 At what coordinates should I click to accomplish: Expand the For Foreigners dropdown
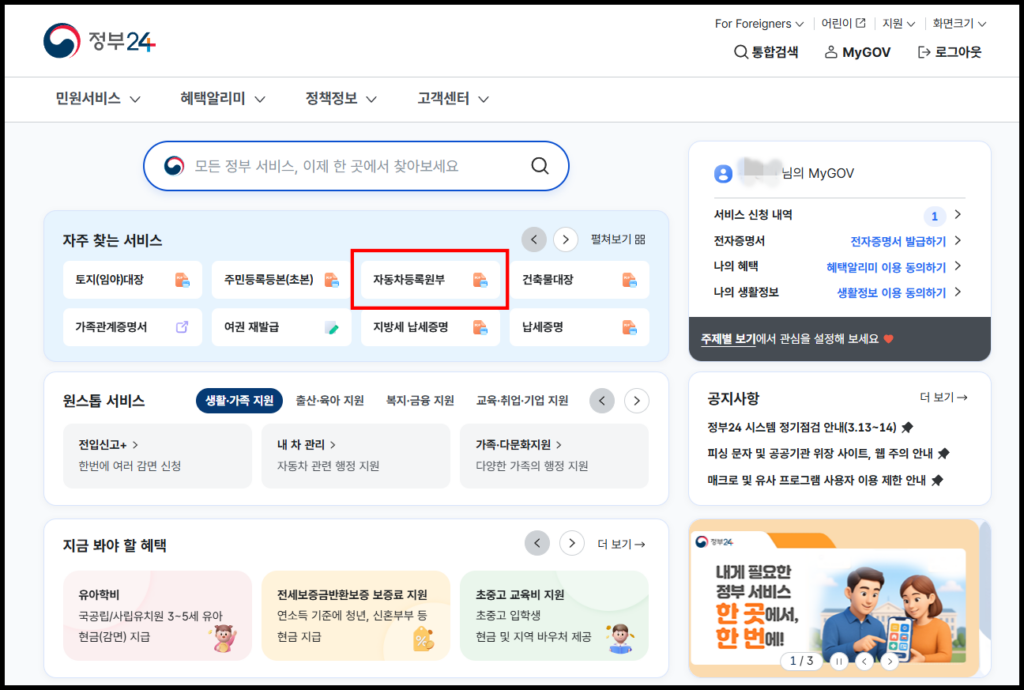click(759, 22)
